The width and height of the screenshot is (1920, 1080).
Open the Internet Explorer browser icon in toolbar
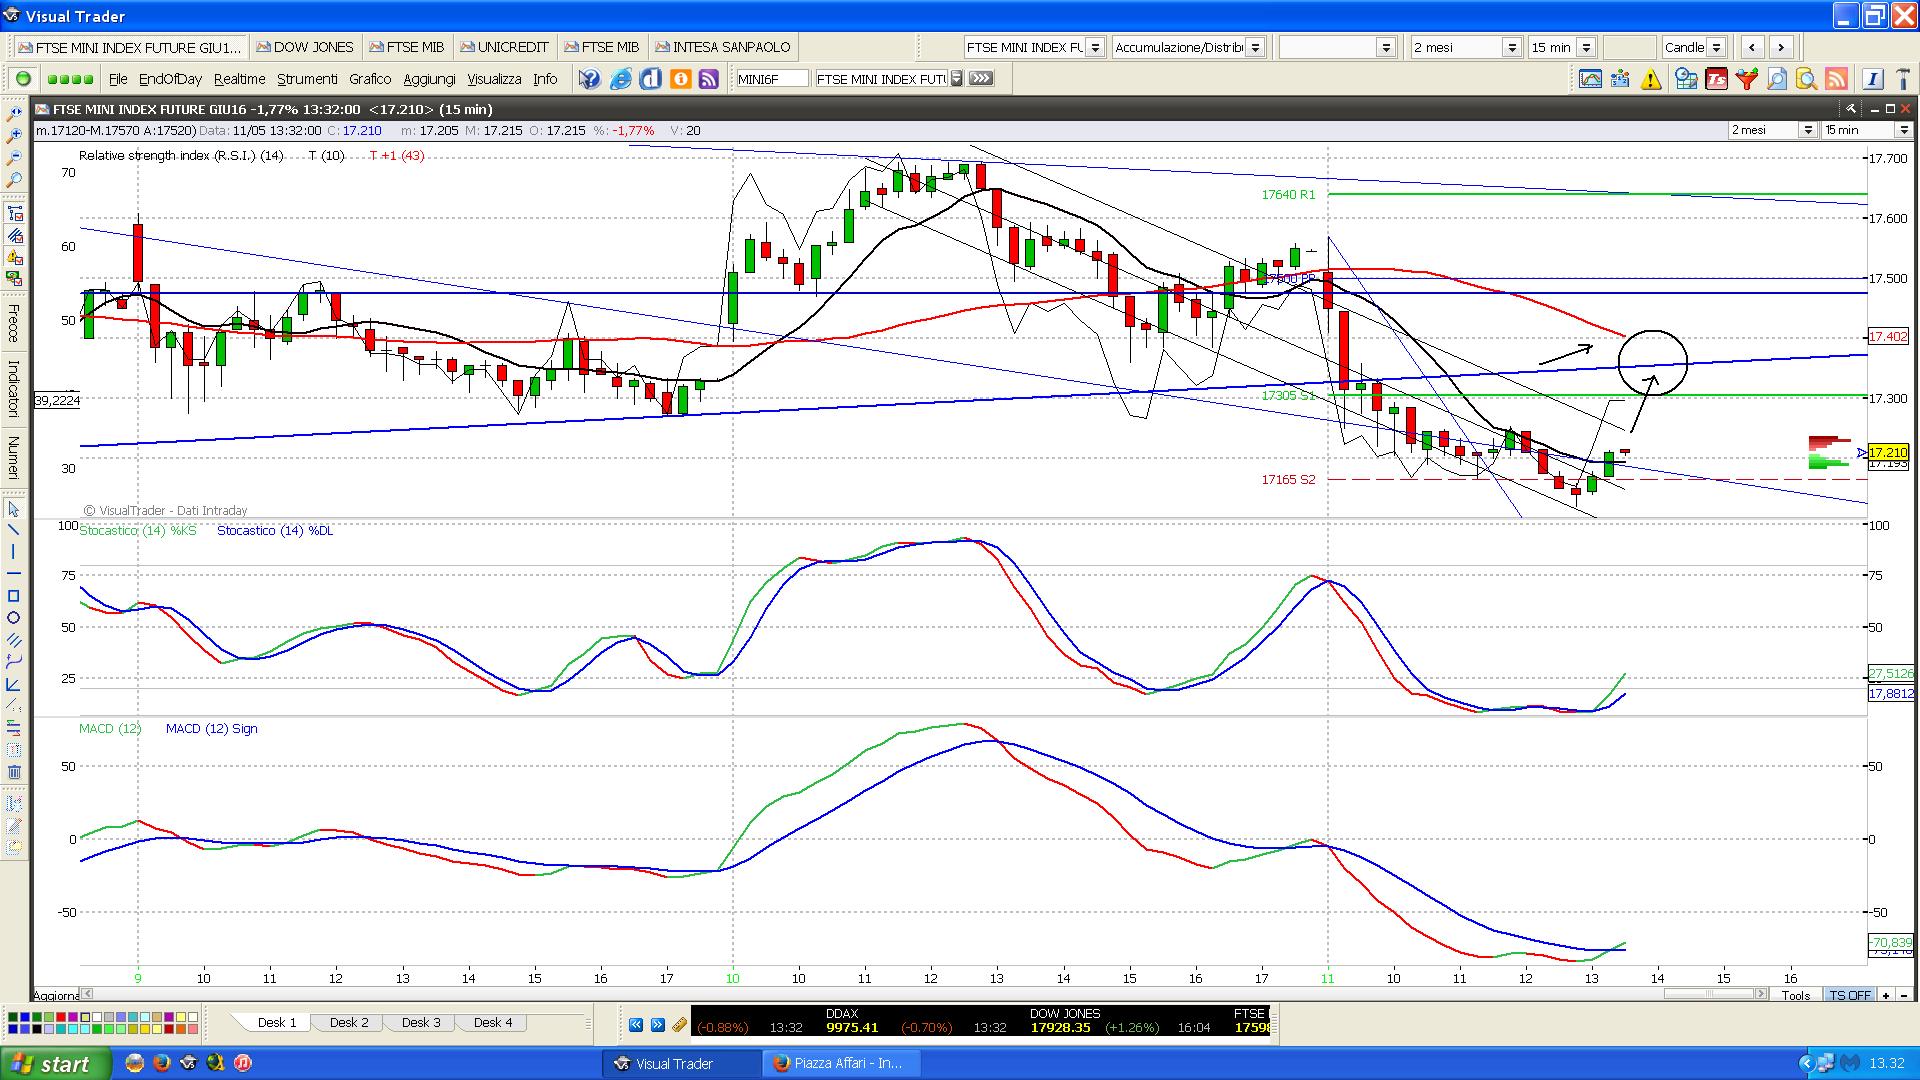coord(620,79)
